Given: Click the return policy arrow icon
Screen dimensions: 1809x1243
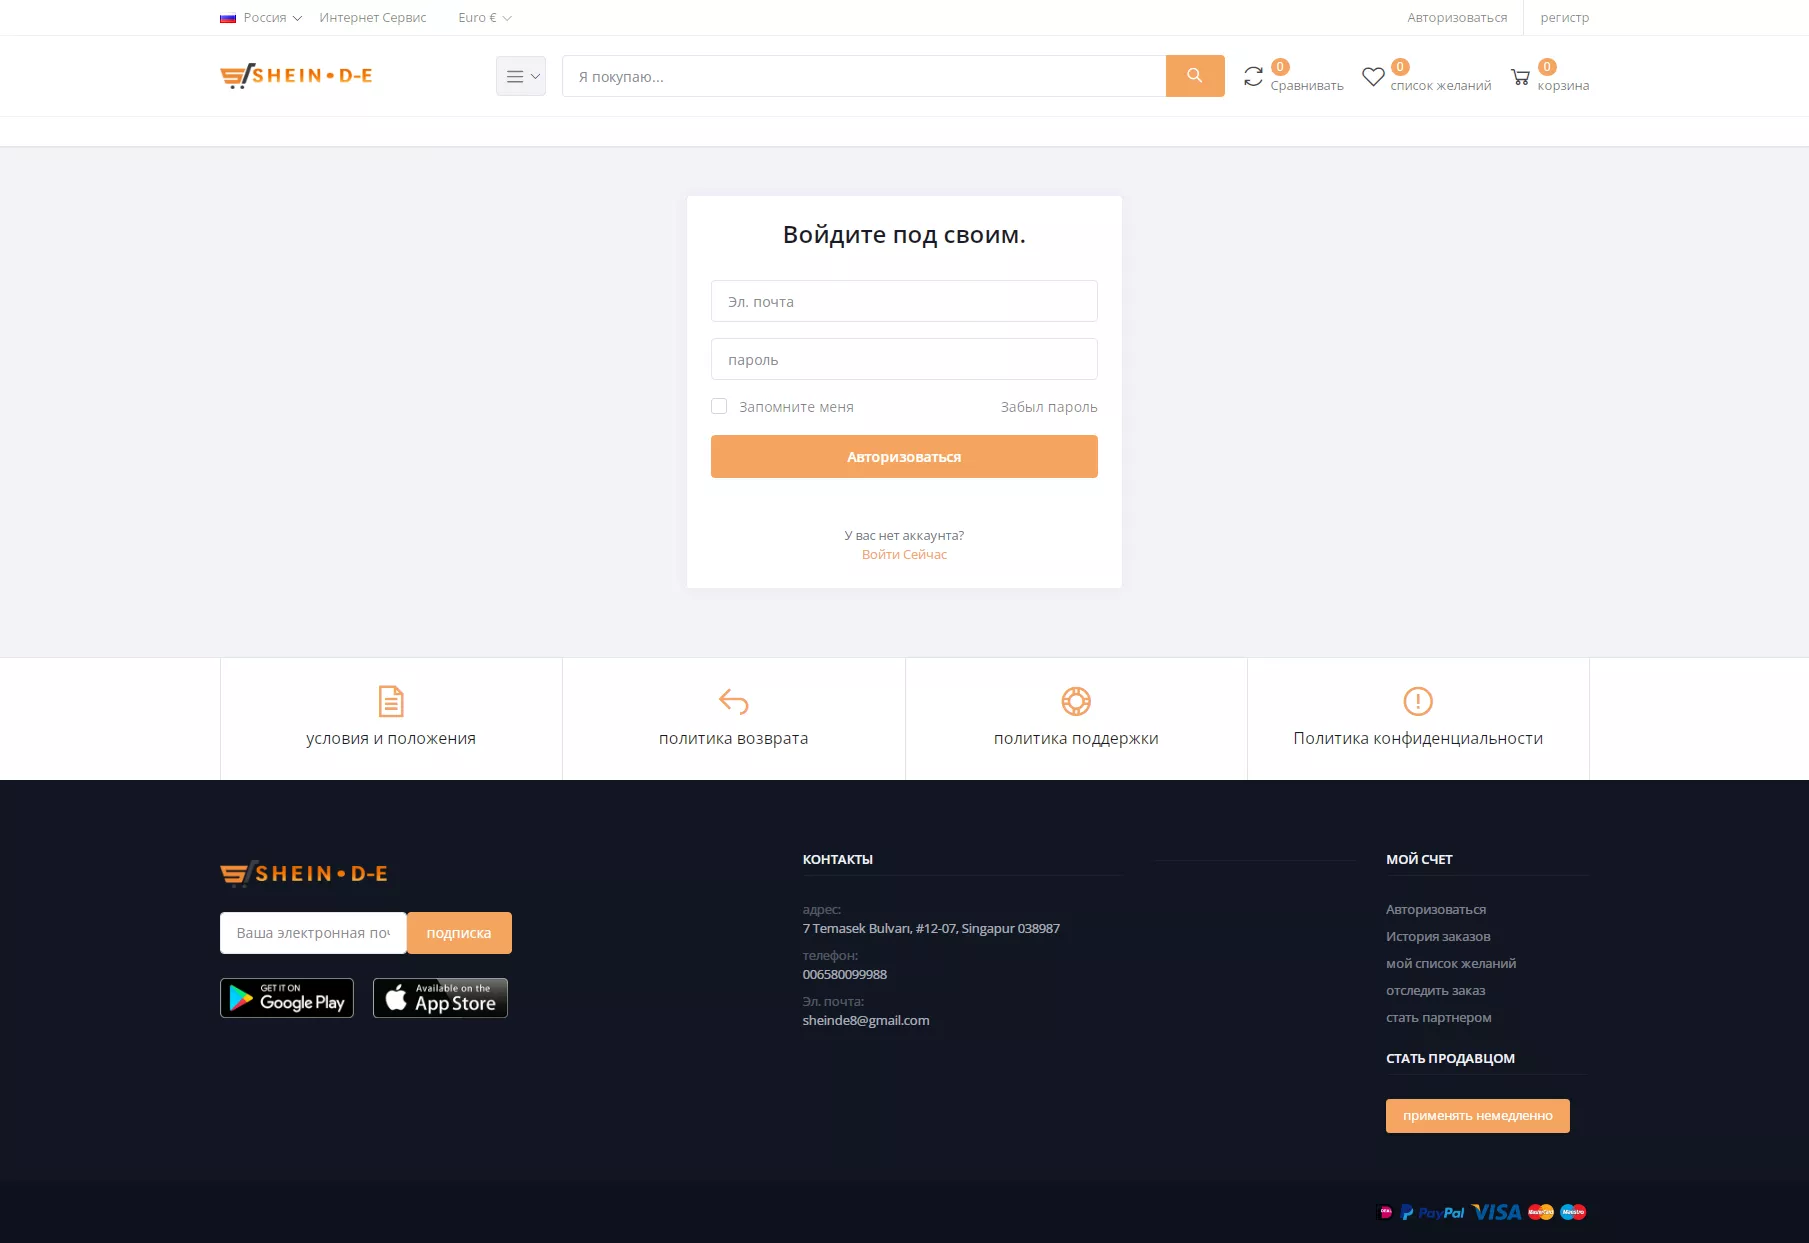Looking at the screenshot, I should click(x=733, y=701).
